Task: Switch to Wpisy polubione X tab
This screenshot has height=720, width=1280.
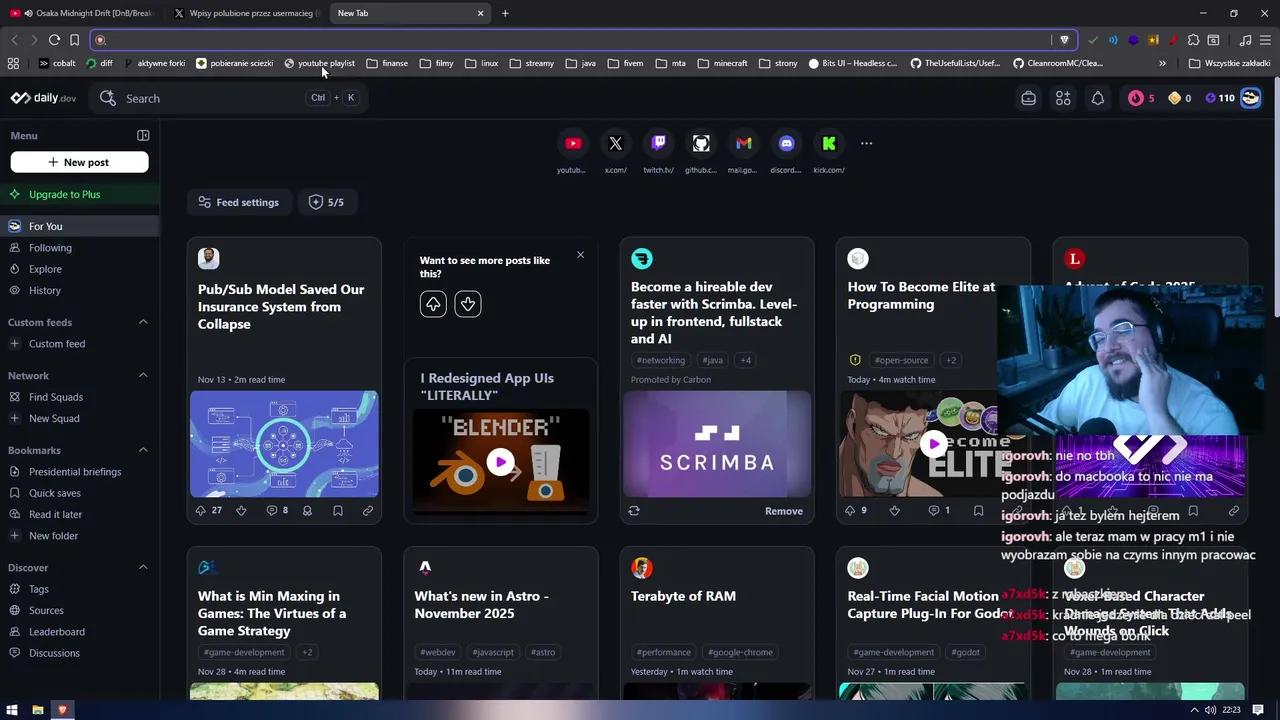Action: click(x=246, y=13)
